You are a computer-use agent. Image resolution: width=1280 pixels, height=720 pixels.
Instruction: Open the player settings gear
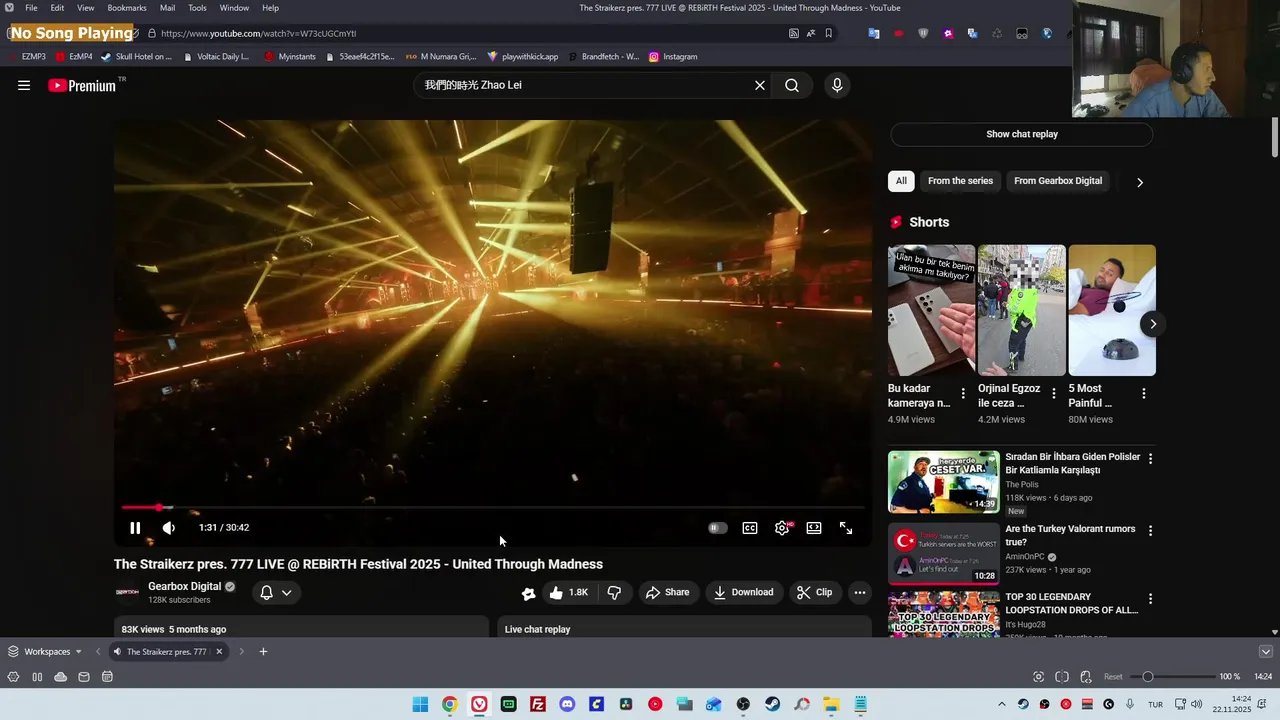click(x=782, y=528)
